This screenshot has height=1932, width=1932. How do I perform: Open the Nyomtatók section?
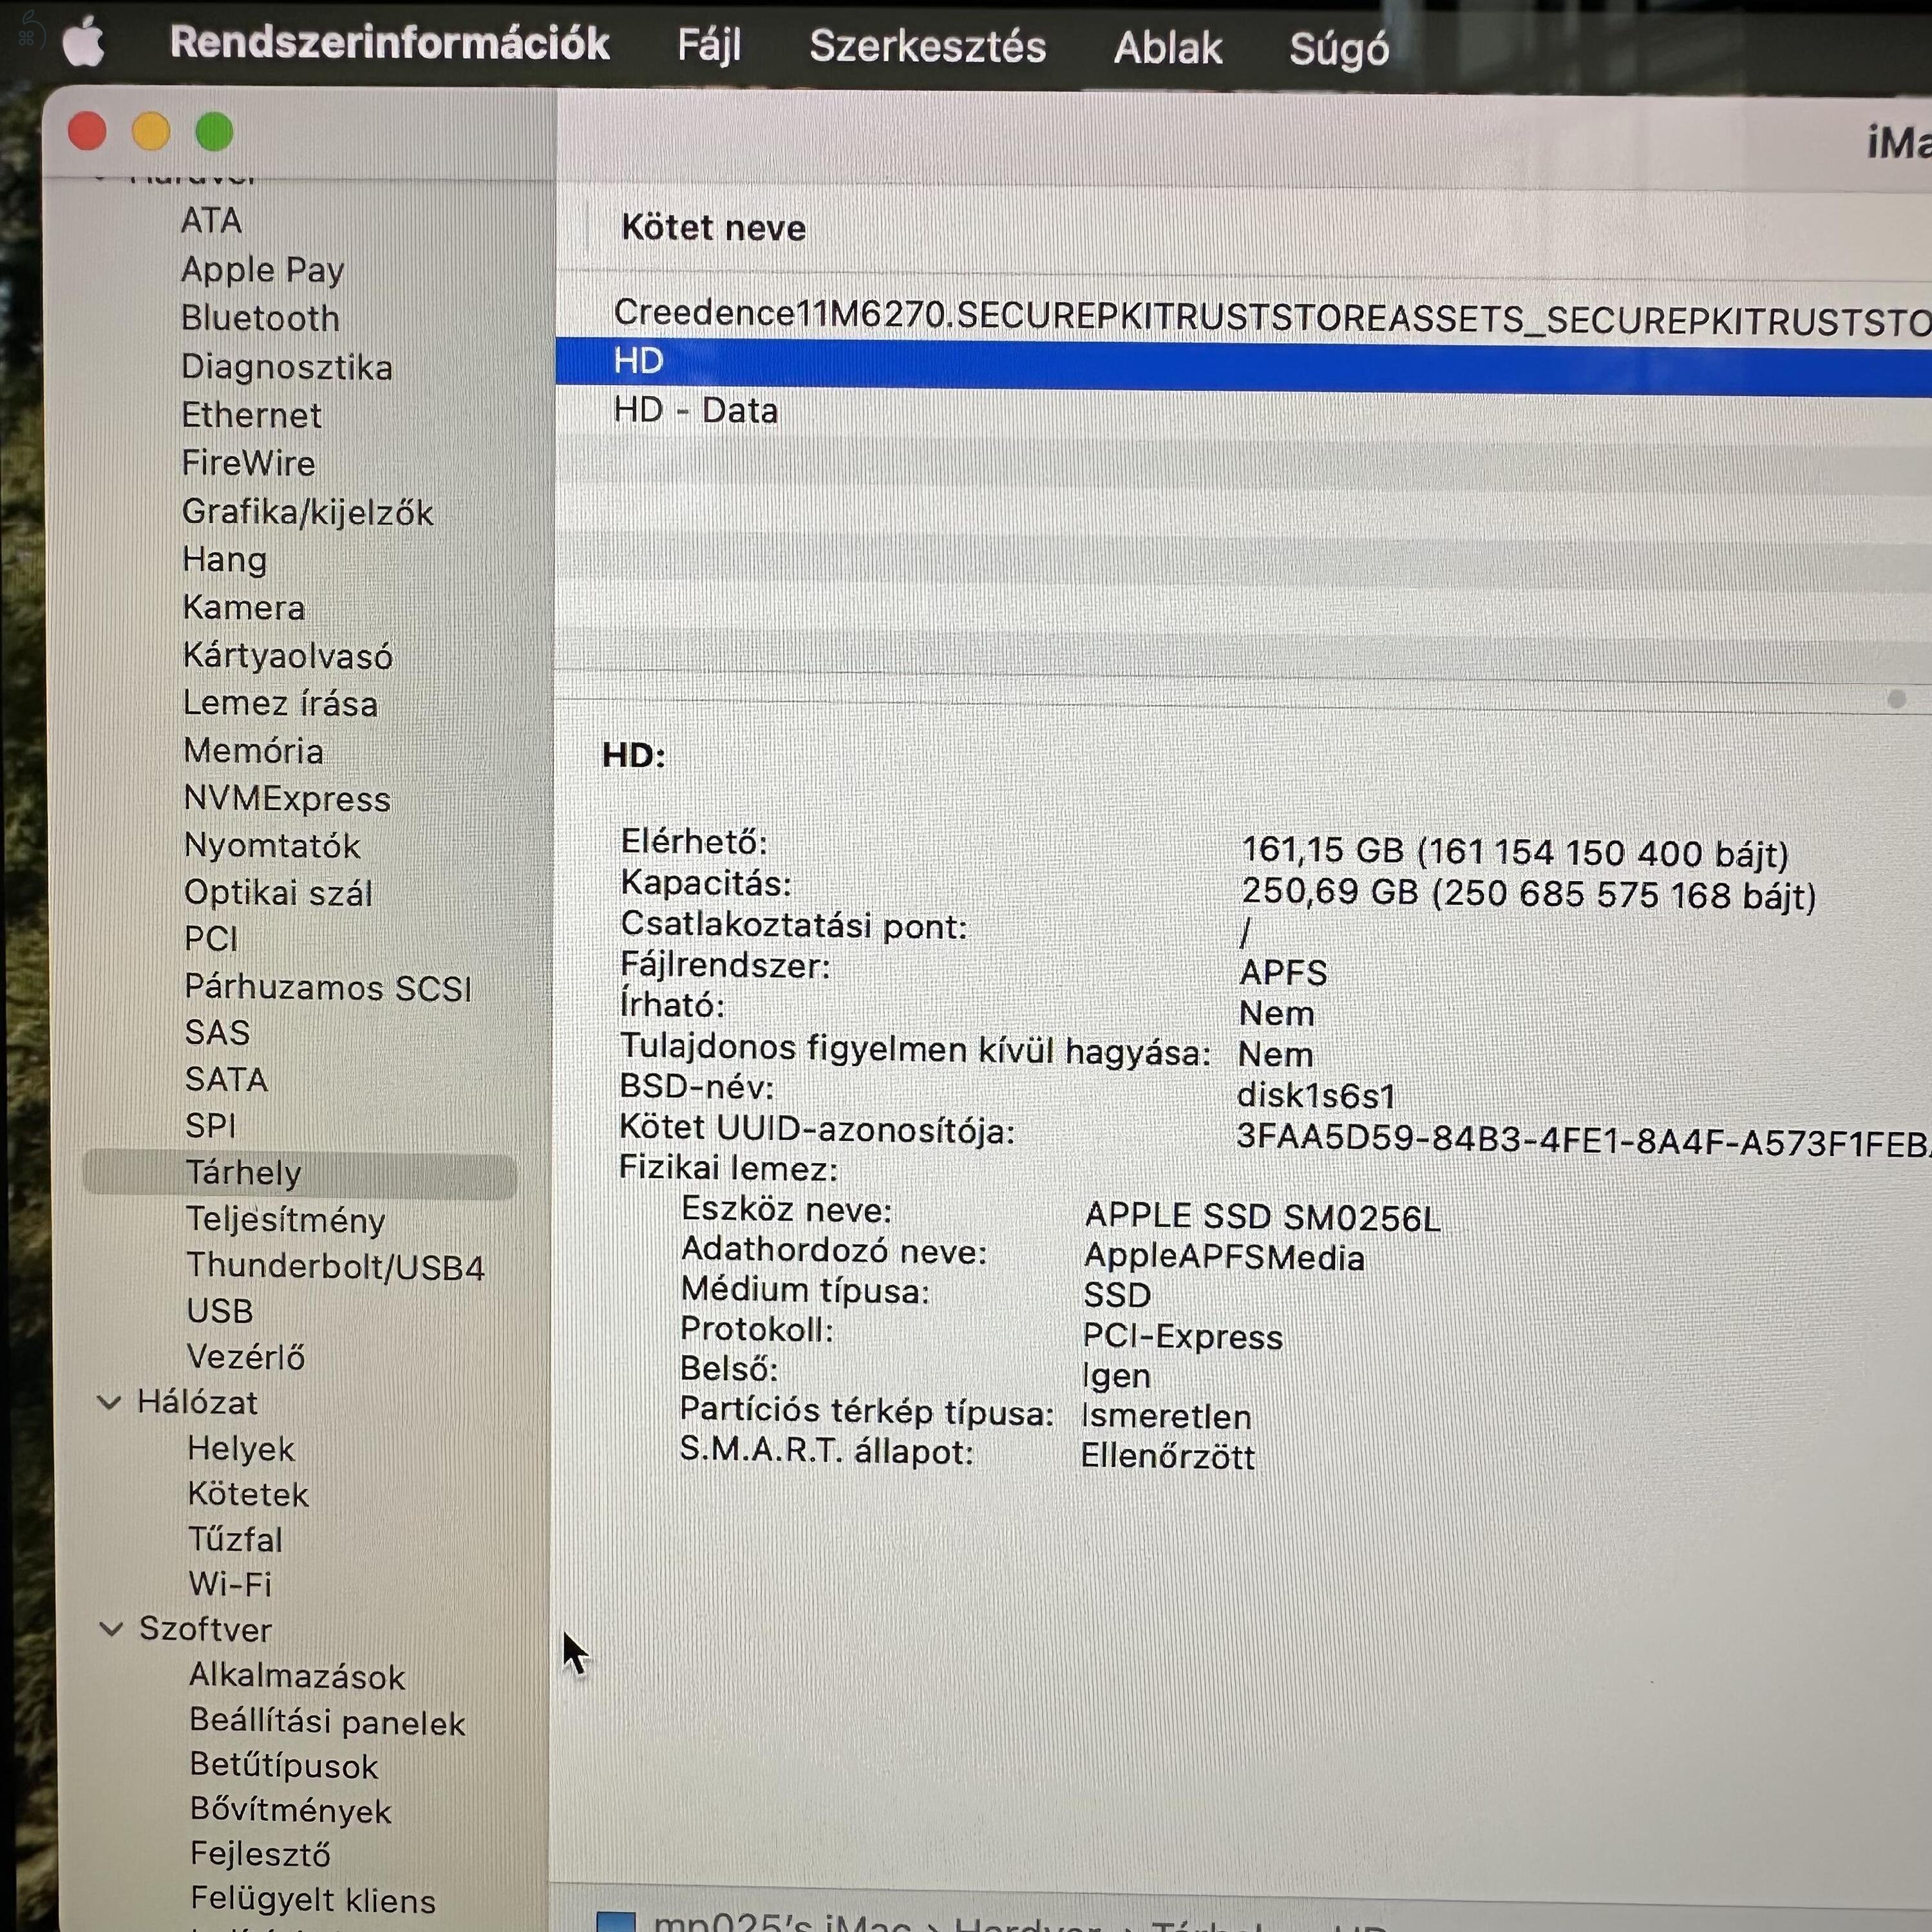tap(271, 846)
